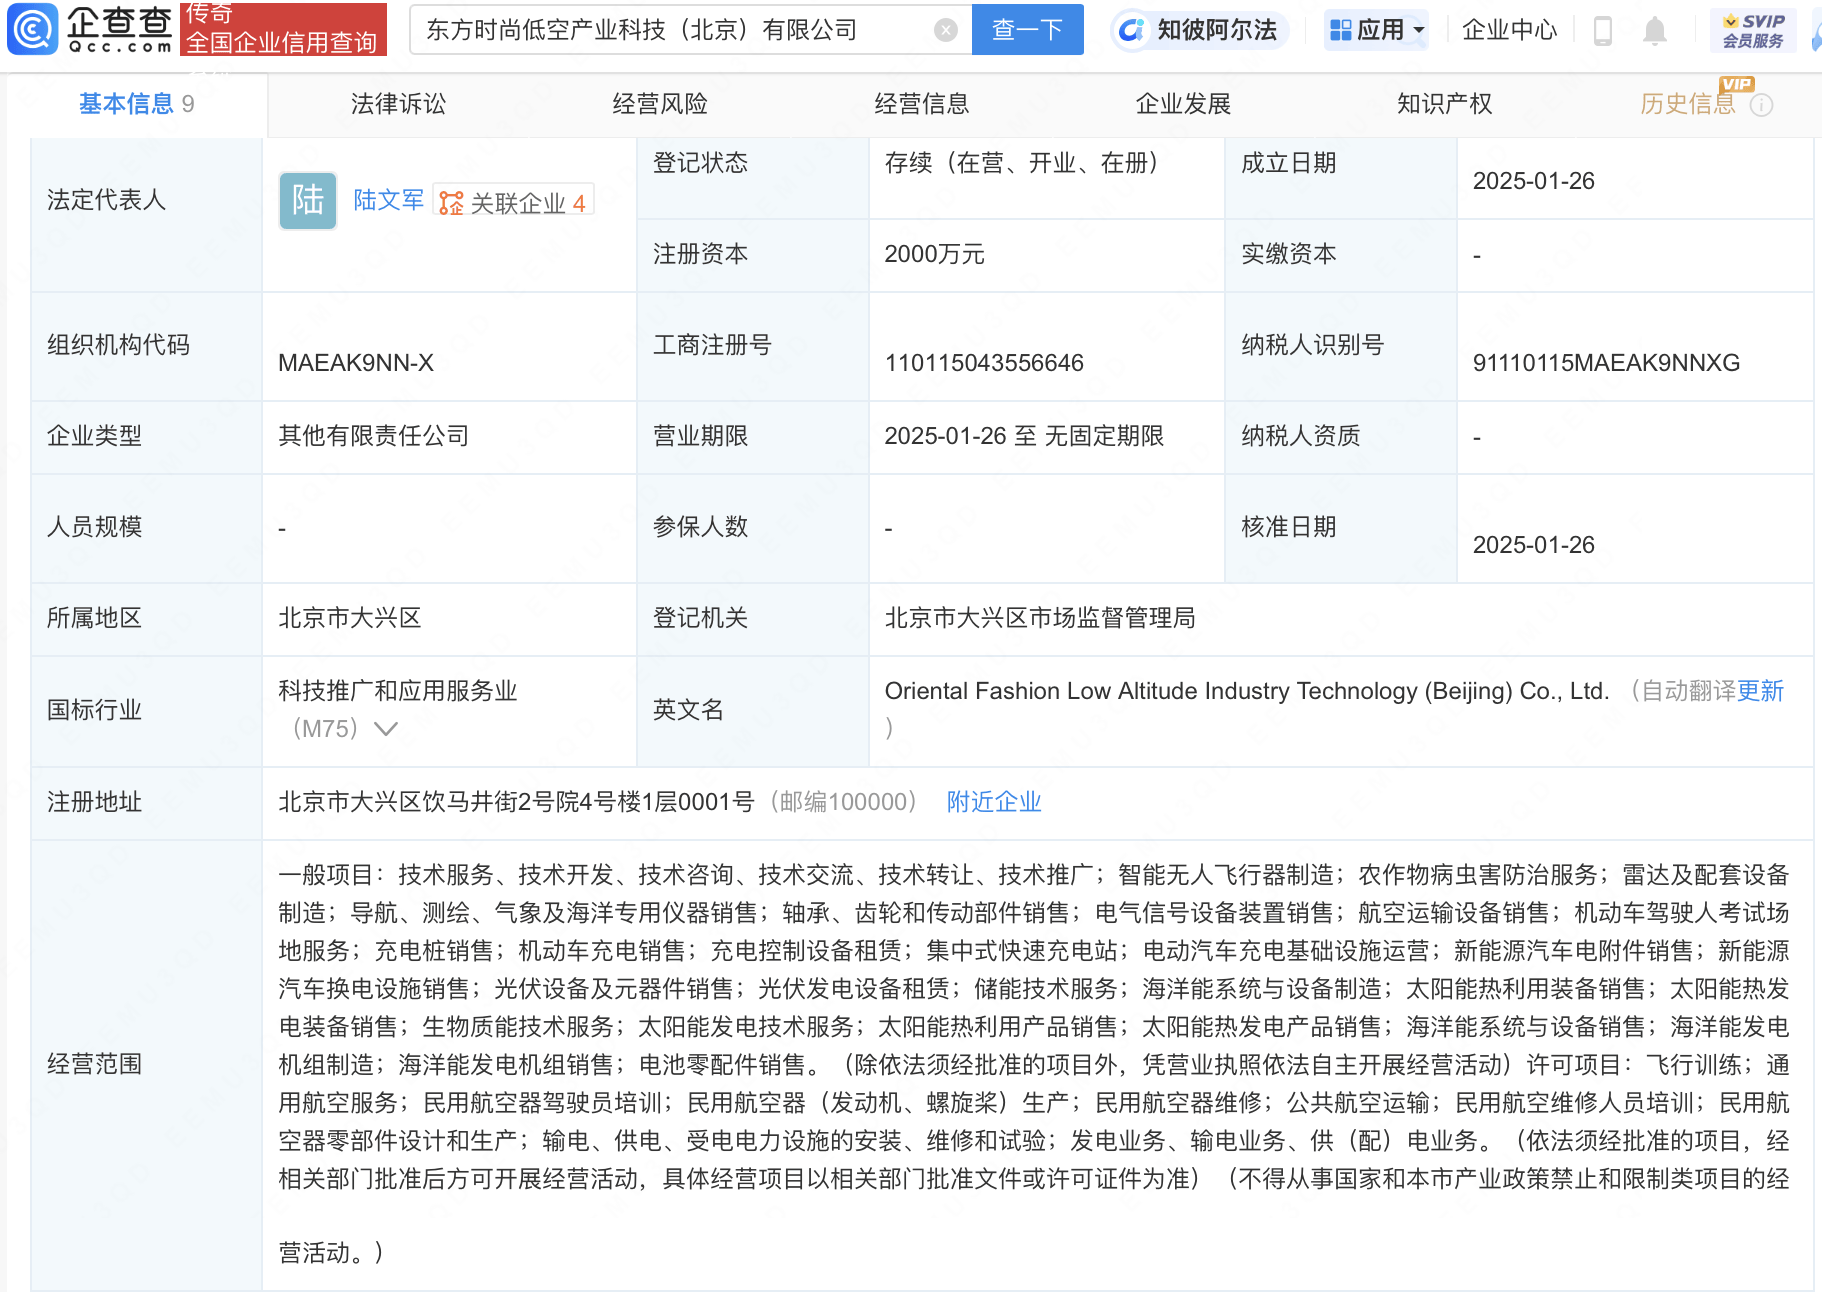The width and height of the screenshot is (1822, 1292).
Task: Click the info icon beside 历史信息
Action: [1762, 105]
